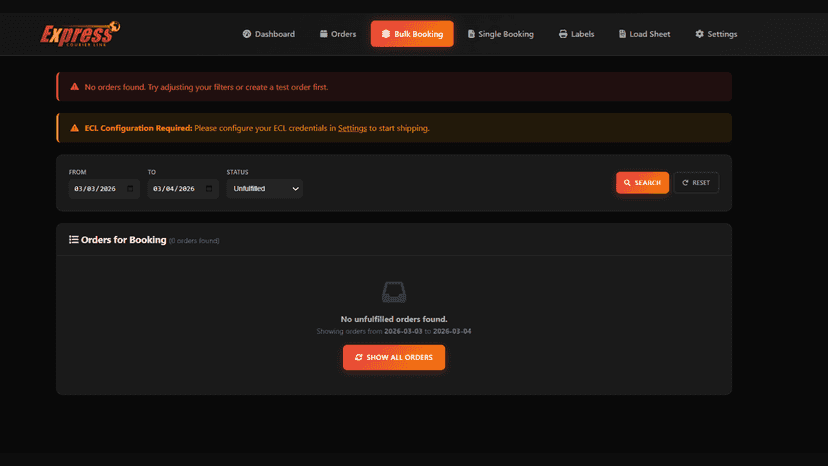
Task: Open the Load Sheet tab
Action: 644,34
